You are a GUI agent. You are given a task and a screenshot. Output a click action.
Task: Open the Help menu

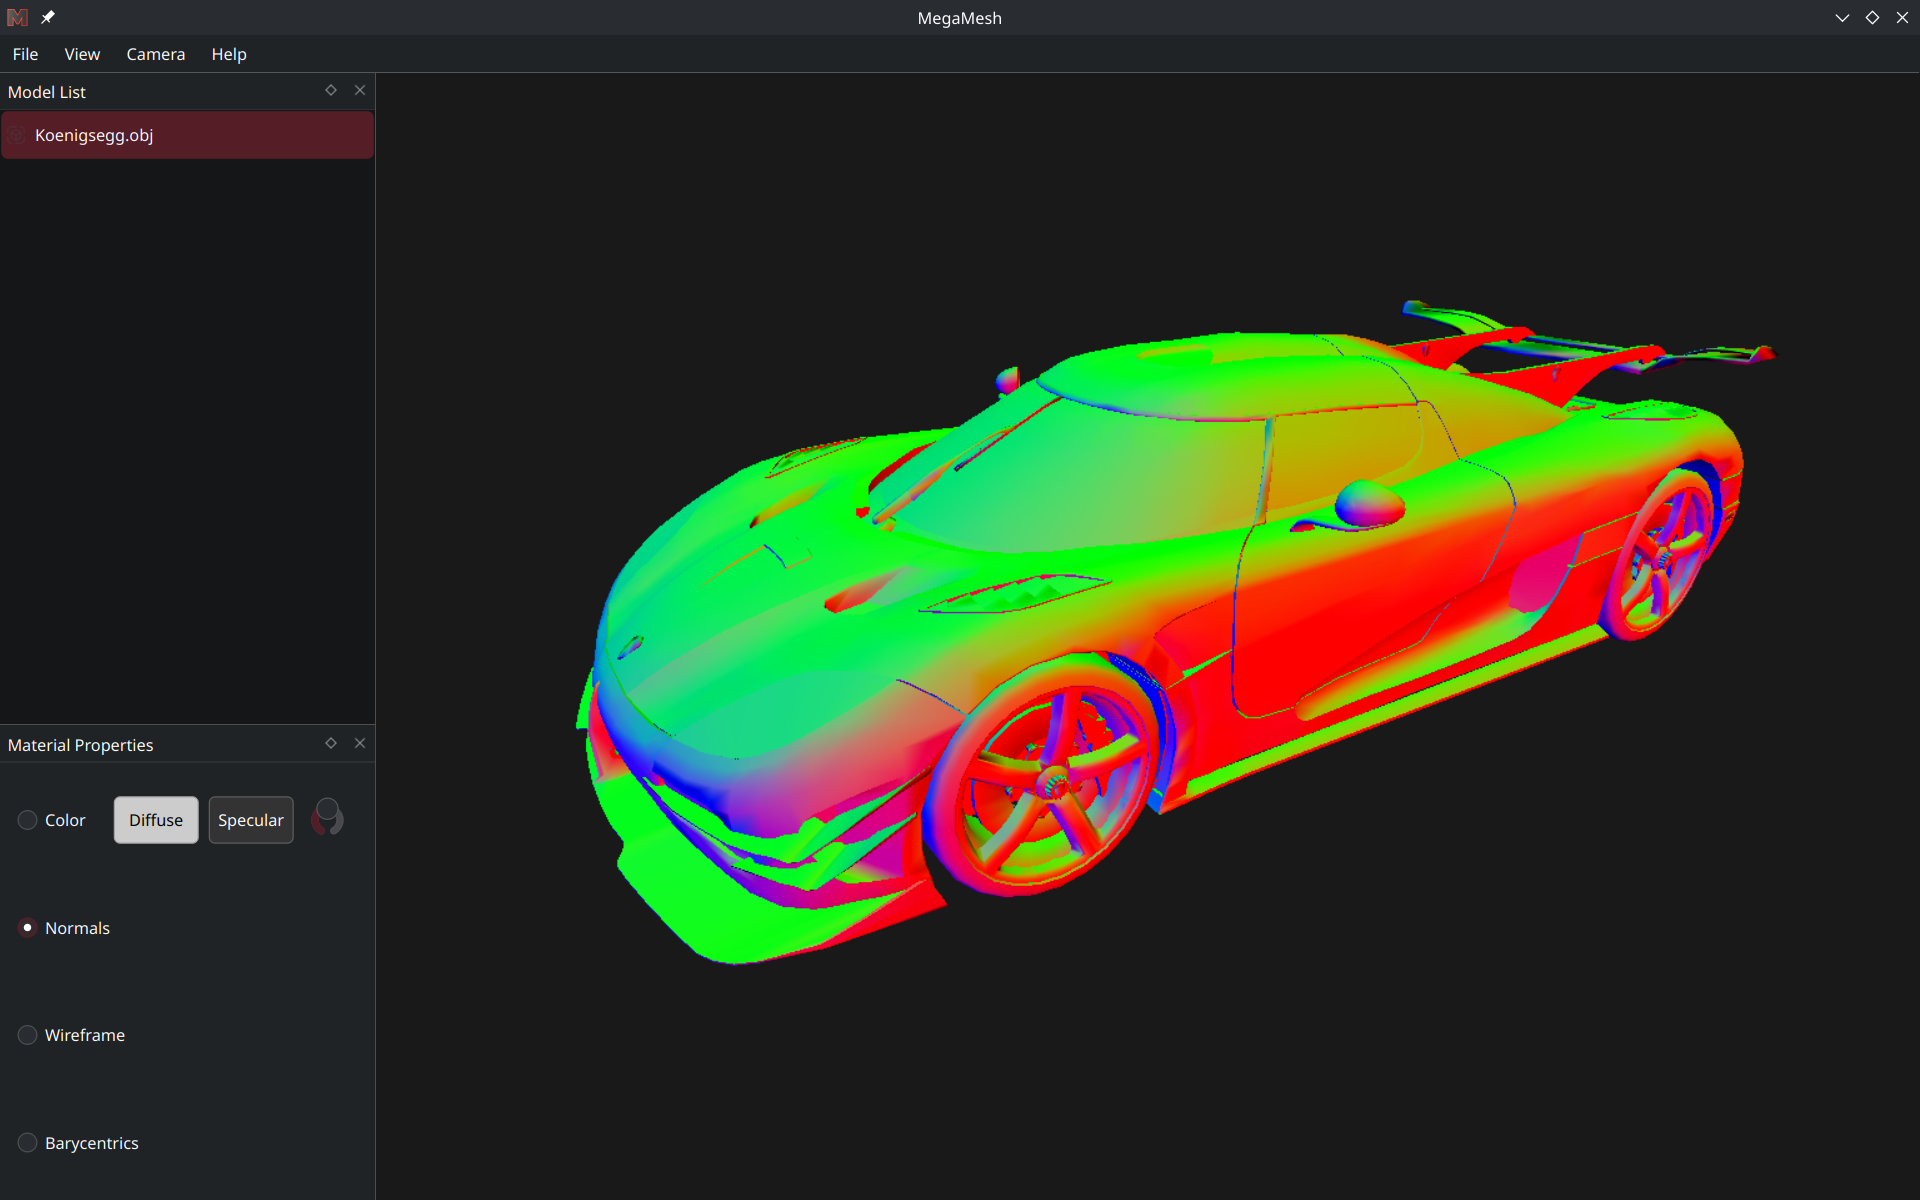click(x=228, y=54)
